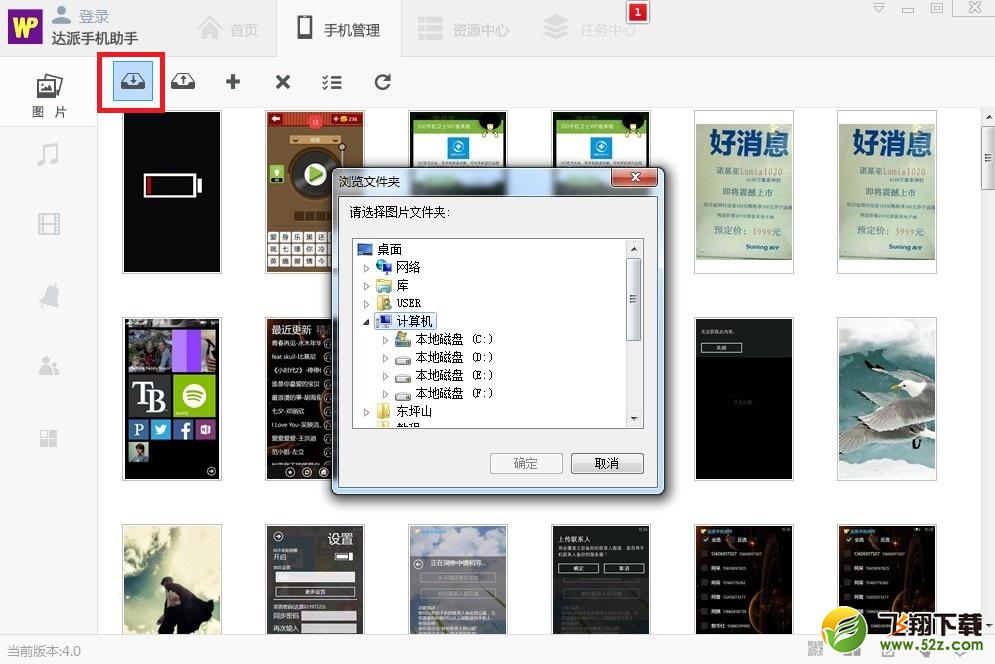Open the video film icon in the sidebar
The width and height of the screenshot is (995, 664).
click(x=48, y=224)
